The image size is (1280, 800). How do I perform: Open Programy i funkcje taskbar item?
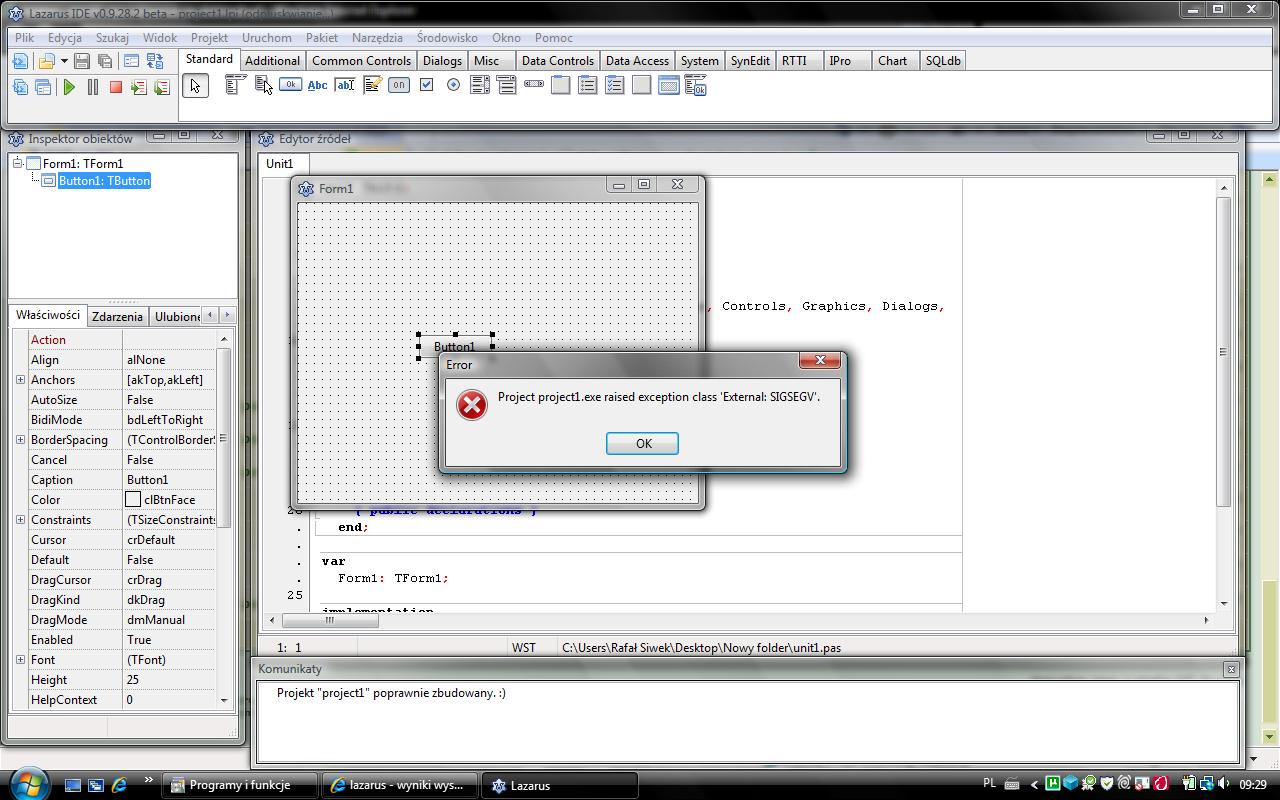coord(240,785)
